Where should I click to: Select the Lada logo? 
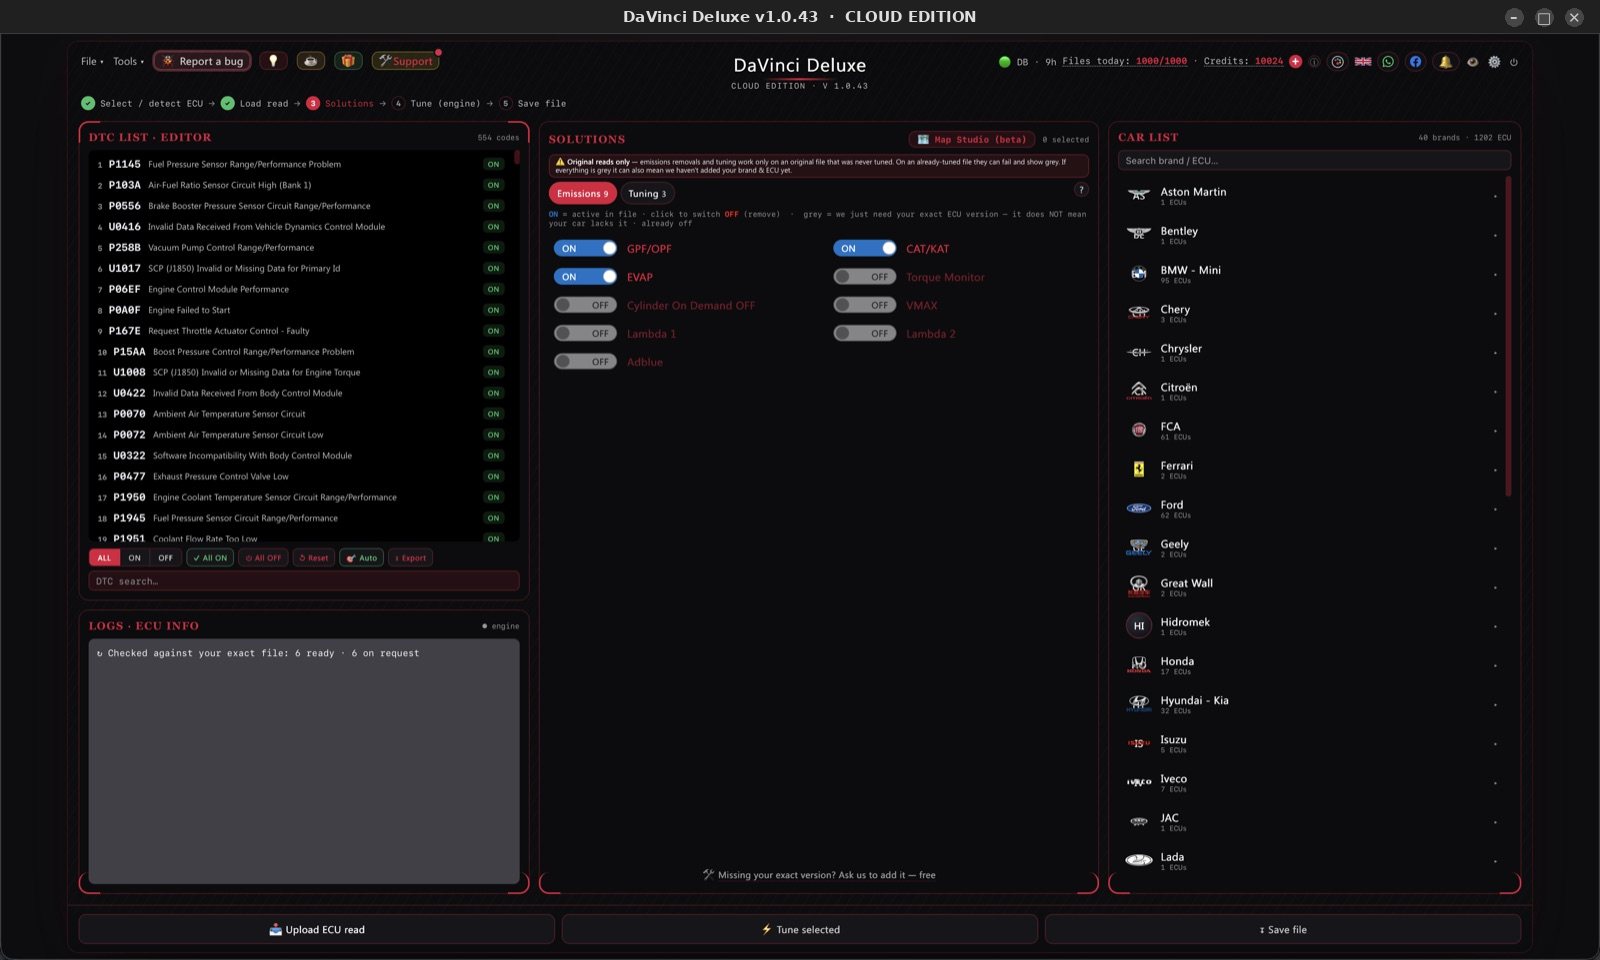[1138, 860]
